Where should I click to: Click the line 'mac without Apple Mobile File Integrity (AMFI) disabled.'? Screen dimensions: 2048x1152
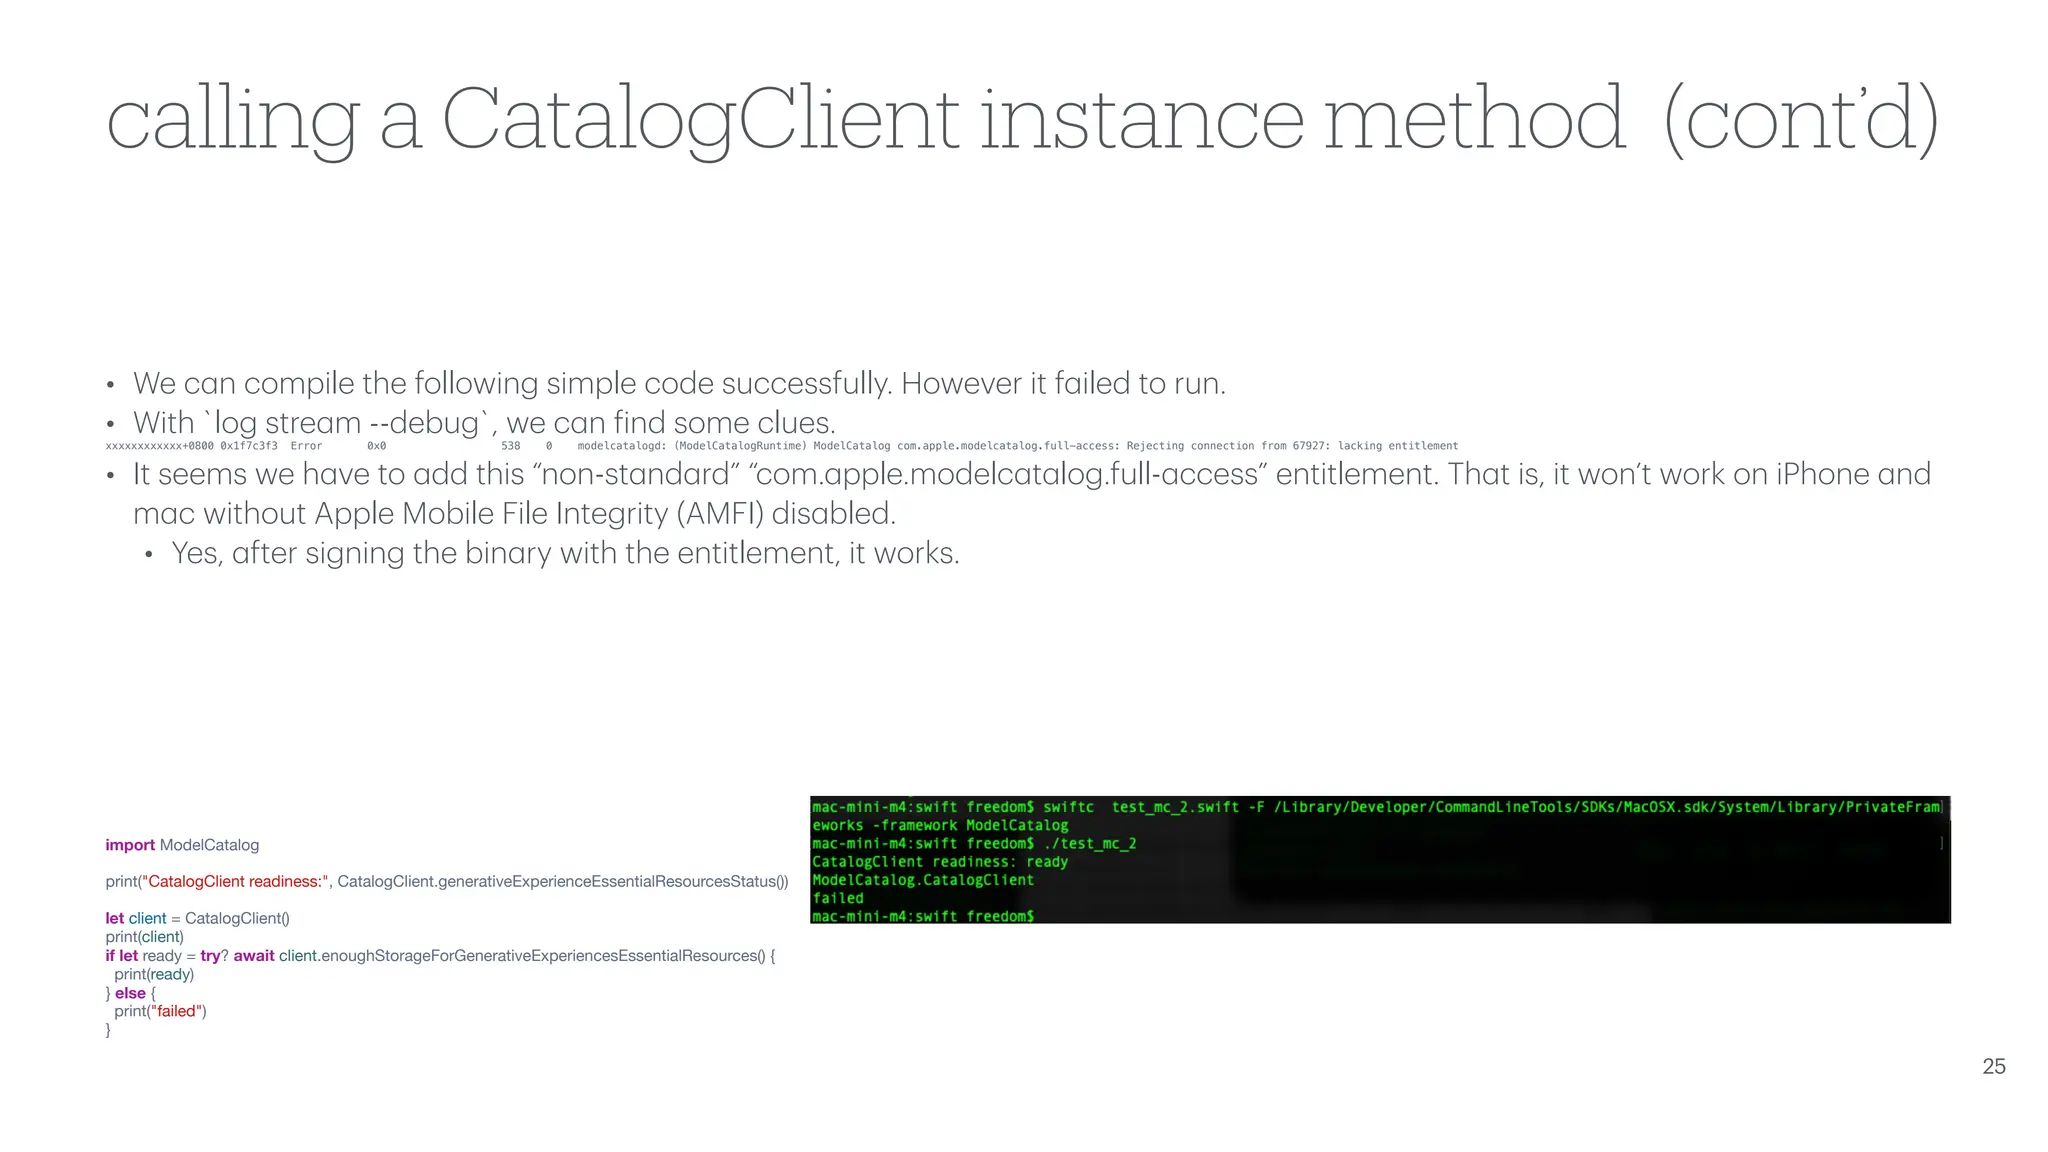point(514,514)
